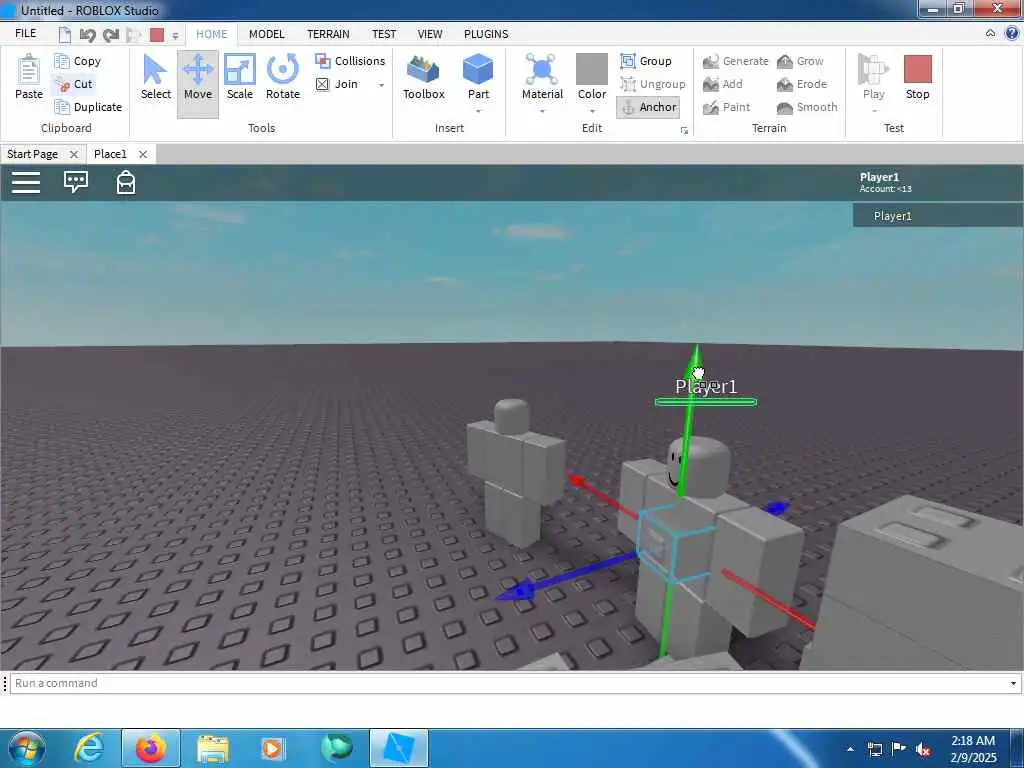Open the command bar history dropdown
The height and width of the screenshot is (768, 1024).
click(x=1013, y=683)
